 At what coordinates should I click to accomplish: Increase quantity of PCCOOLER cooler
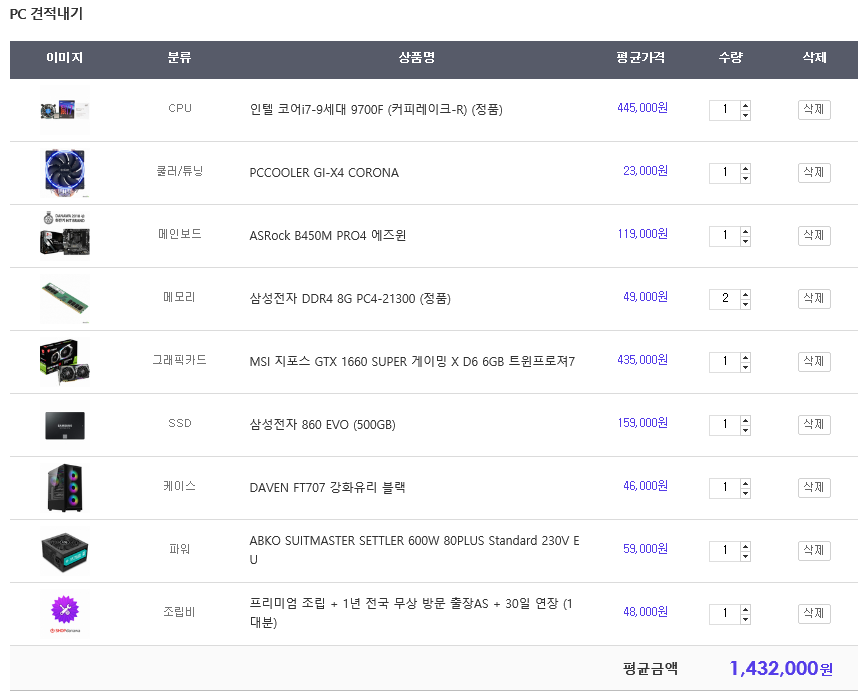[x=745, y=167]
